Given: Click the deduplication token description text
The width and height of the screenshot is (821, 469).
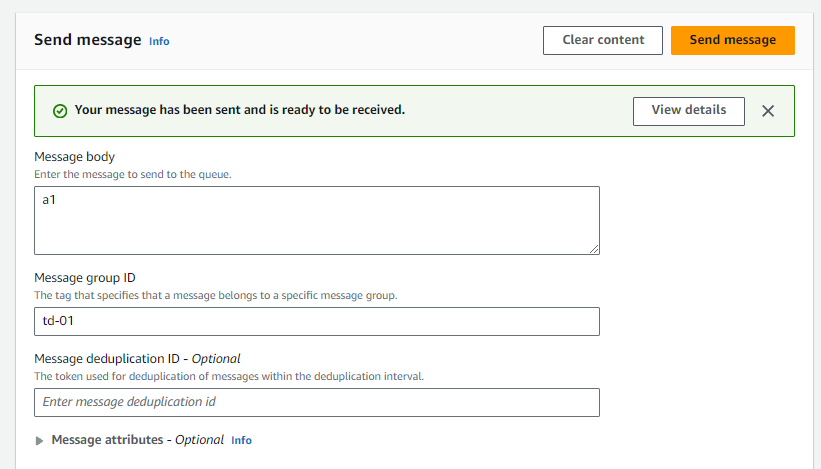Looking at the screenshot, I should tap(228, 376).
